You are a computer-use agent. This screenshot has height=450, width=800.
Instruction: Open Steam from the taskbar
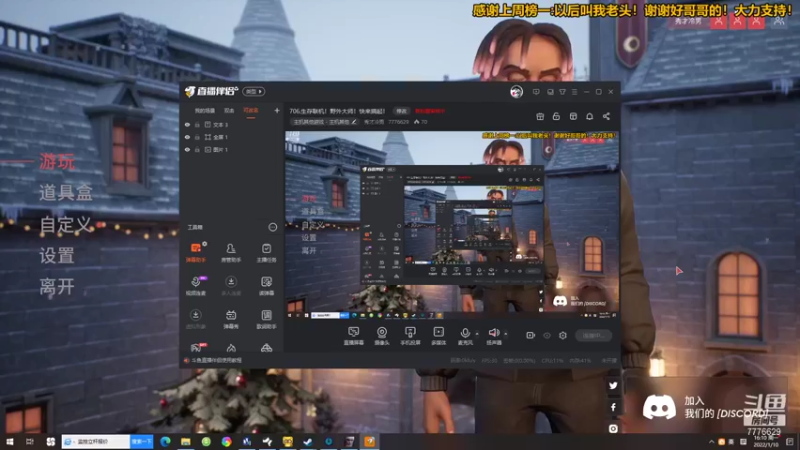pyautogui.click(x=308, y=441)
